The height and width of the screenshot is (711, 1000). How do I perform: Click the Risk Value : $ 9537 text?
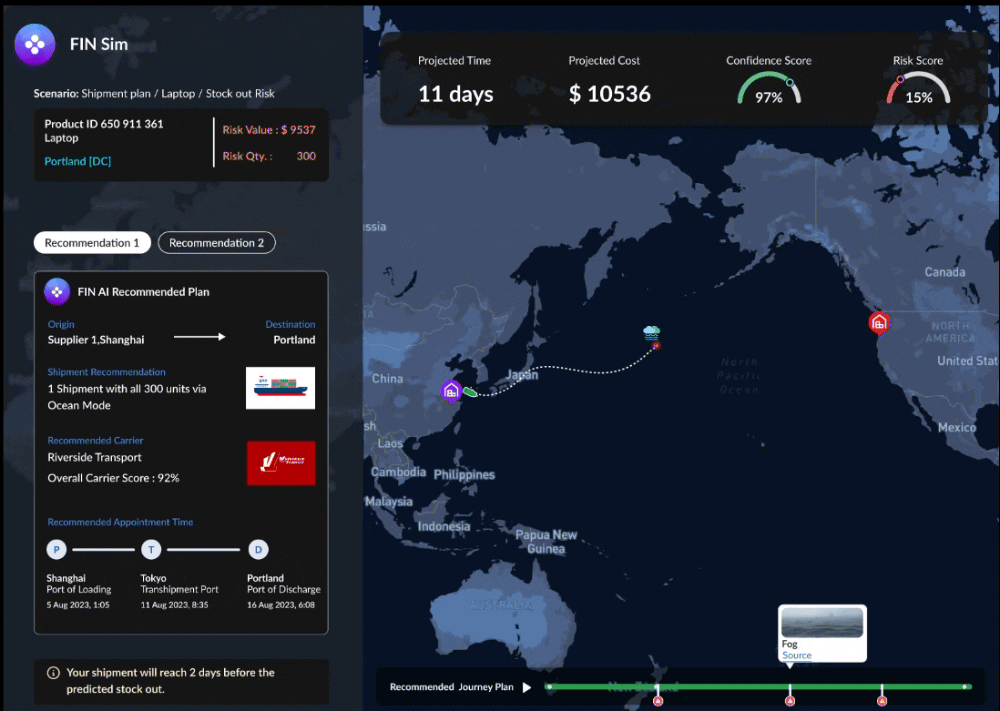268,129
